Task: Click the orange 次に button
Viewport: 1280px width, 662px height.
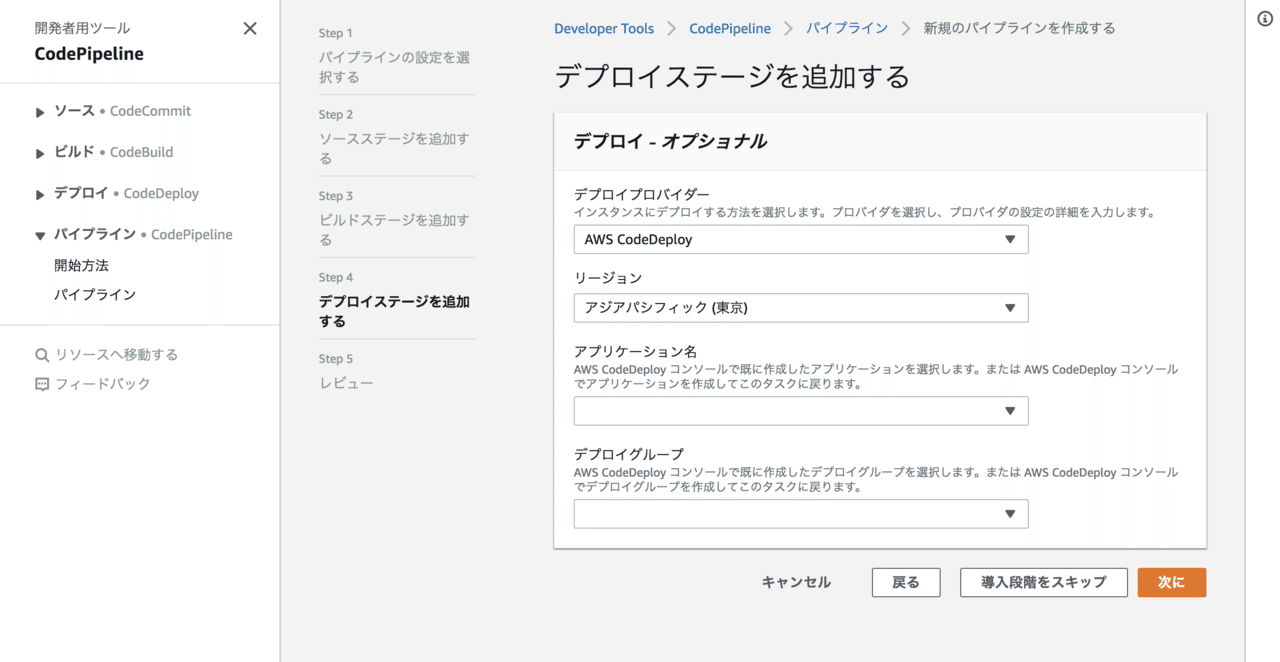Action: [x=1172, y=582]
